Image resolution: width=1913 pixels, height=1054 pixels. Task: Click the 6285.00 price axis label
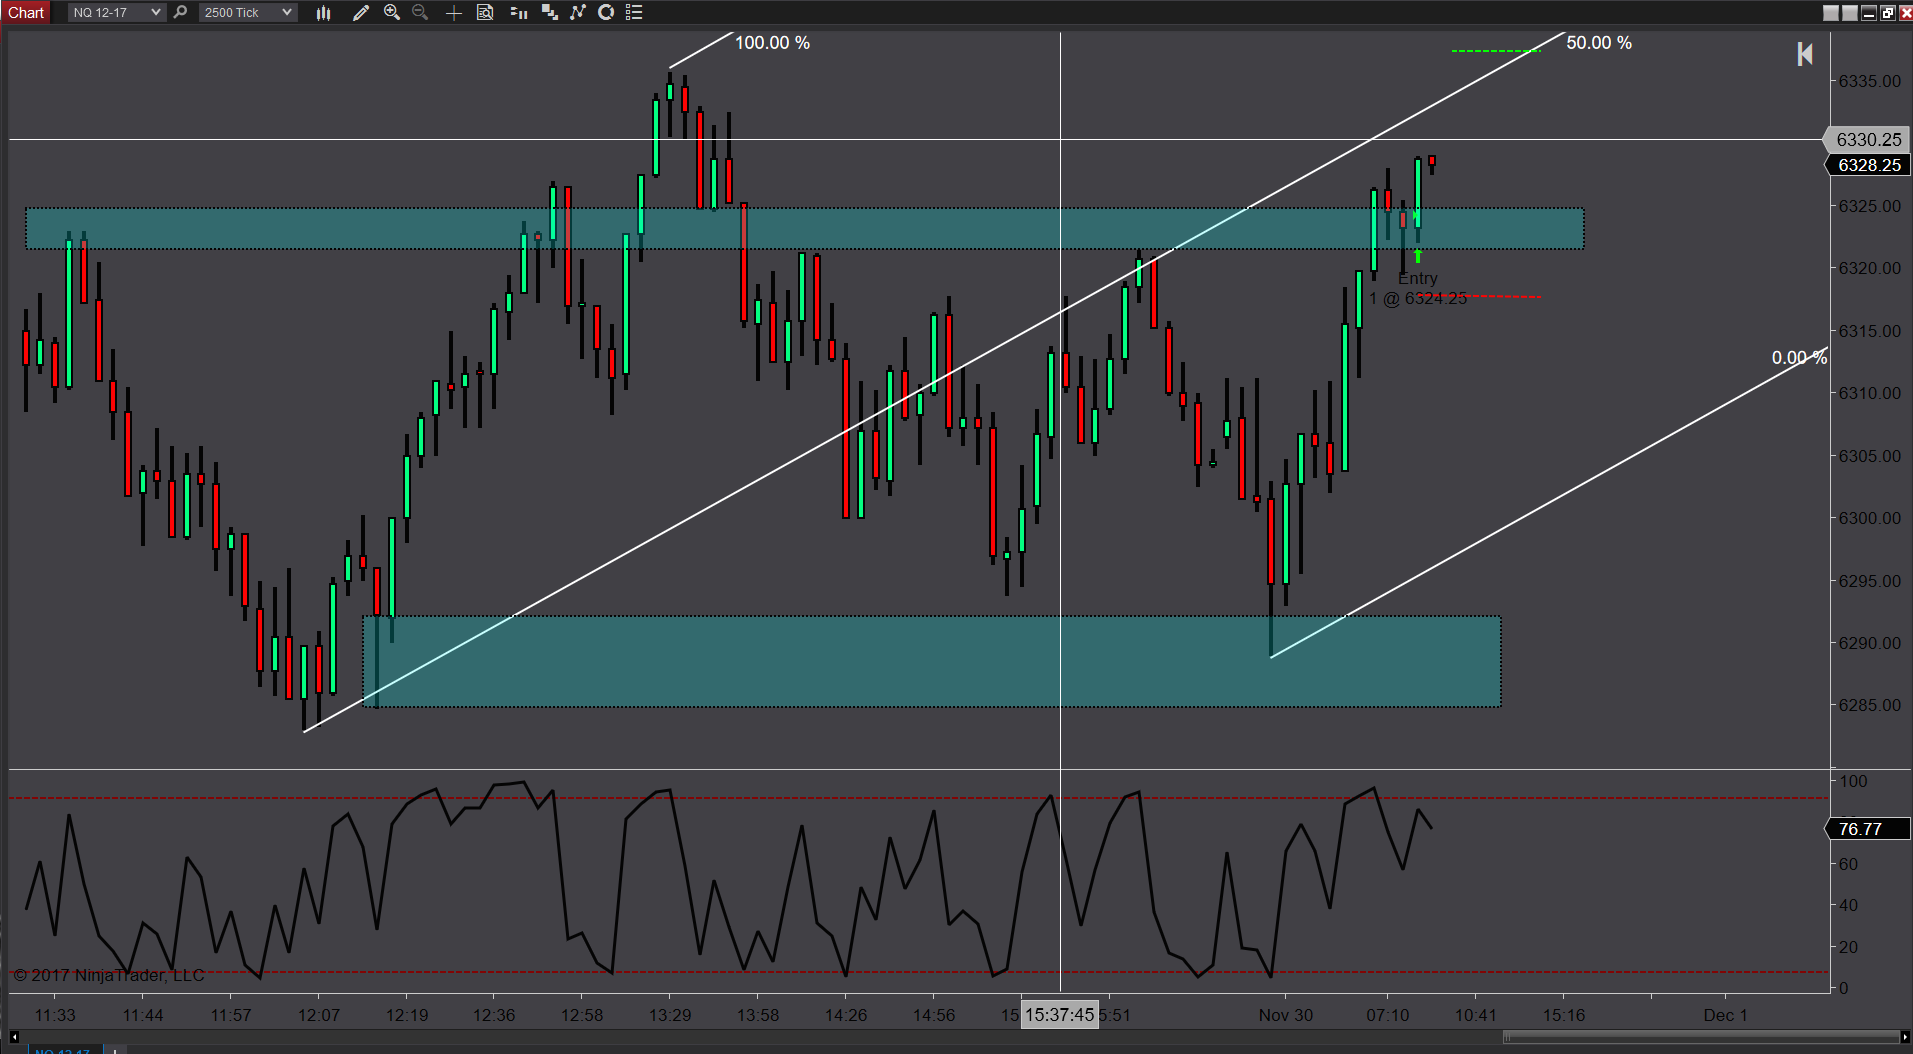pos(1870,705)
